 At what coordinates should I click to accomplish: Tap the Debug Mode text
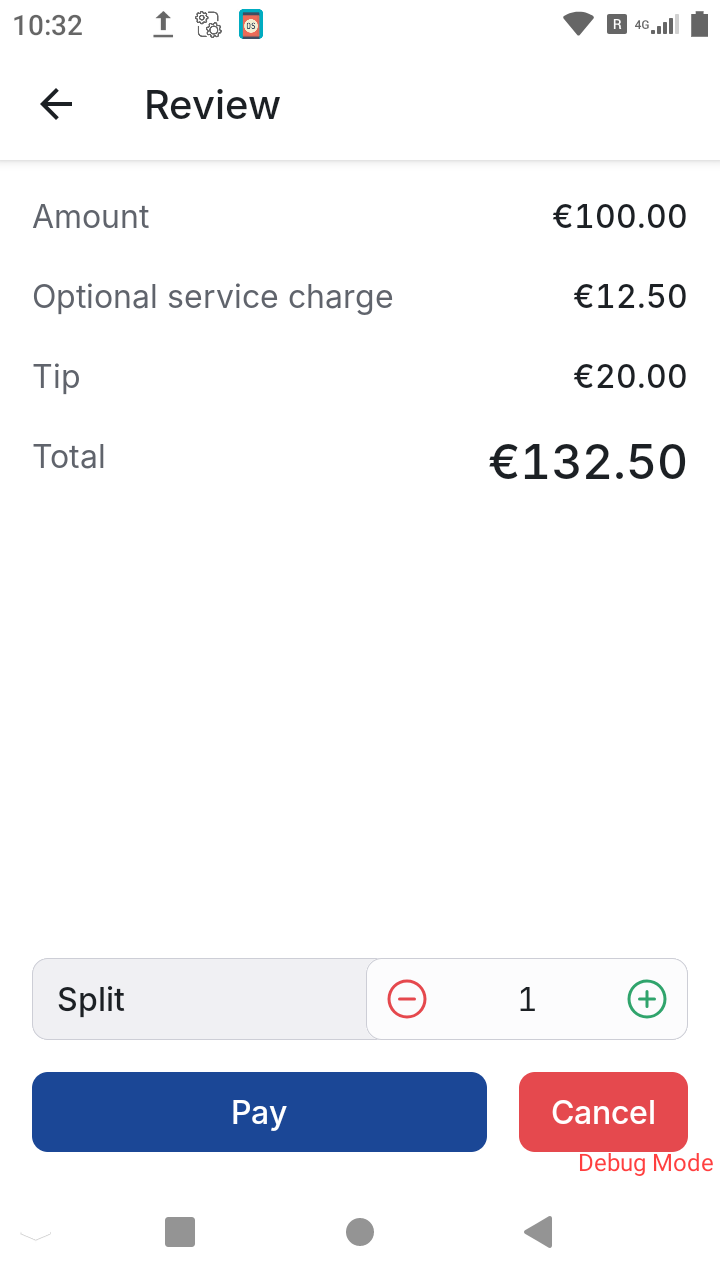(645, 1163)
